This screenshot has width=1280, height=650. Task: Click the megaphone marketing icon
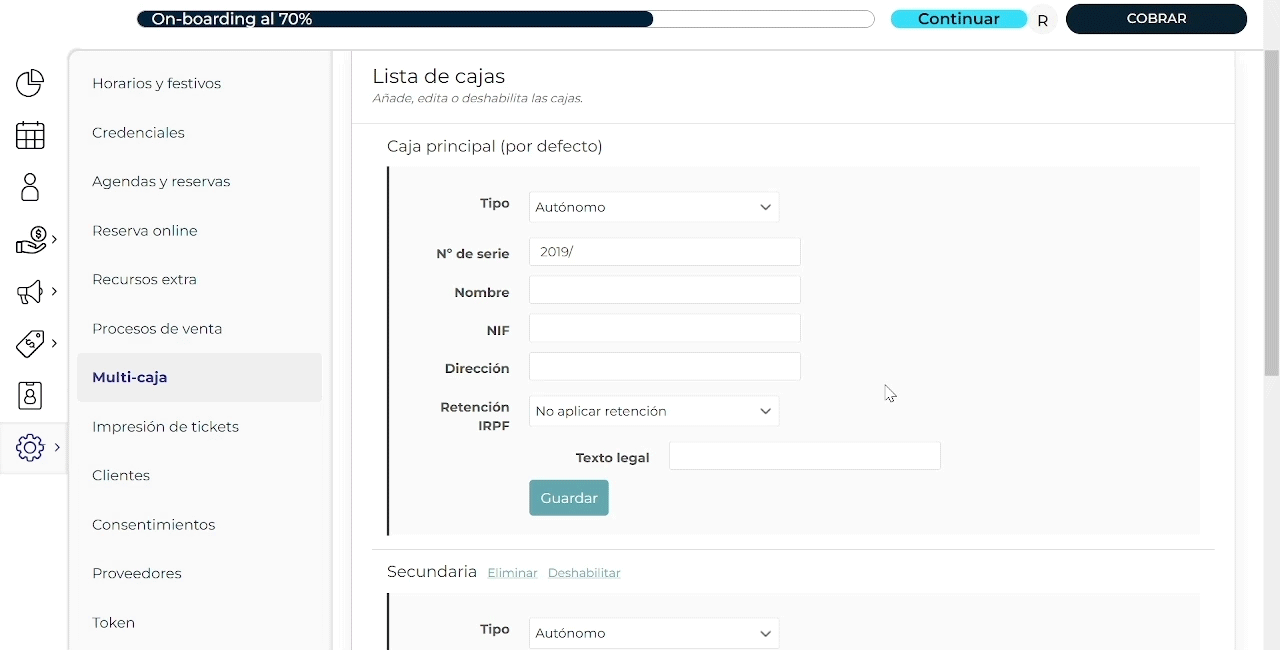point(30,292)
